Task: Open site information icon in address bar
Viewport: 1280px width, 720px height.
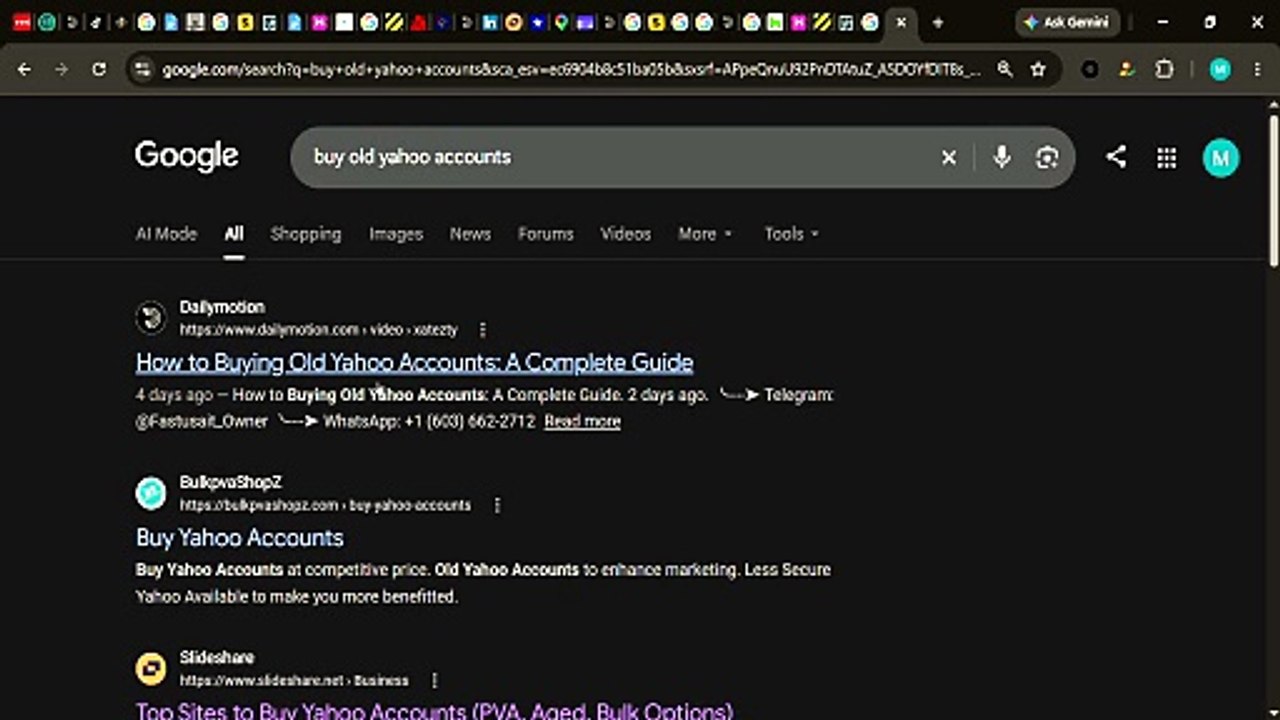Action: (x=142, y=69)
